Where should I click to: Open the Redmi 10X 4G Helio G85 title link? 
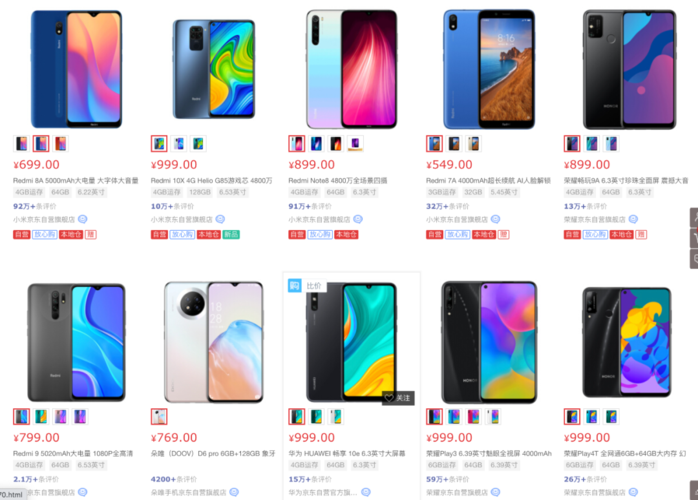(x=211, y=180)
